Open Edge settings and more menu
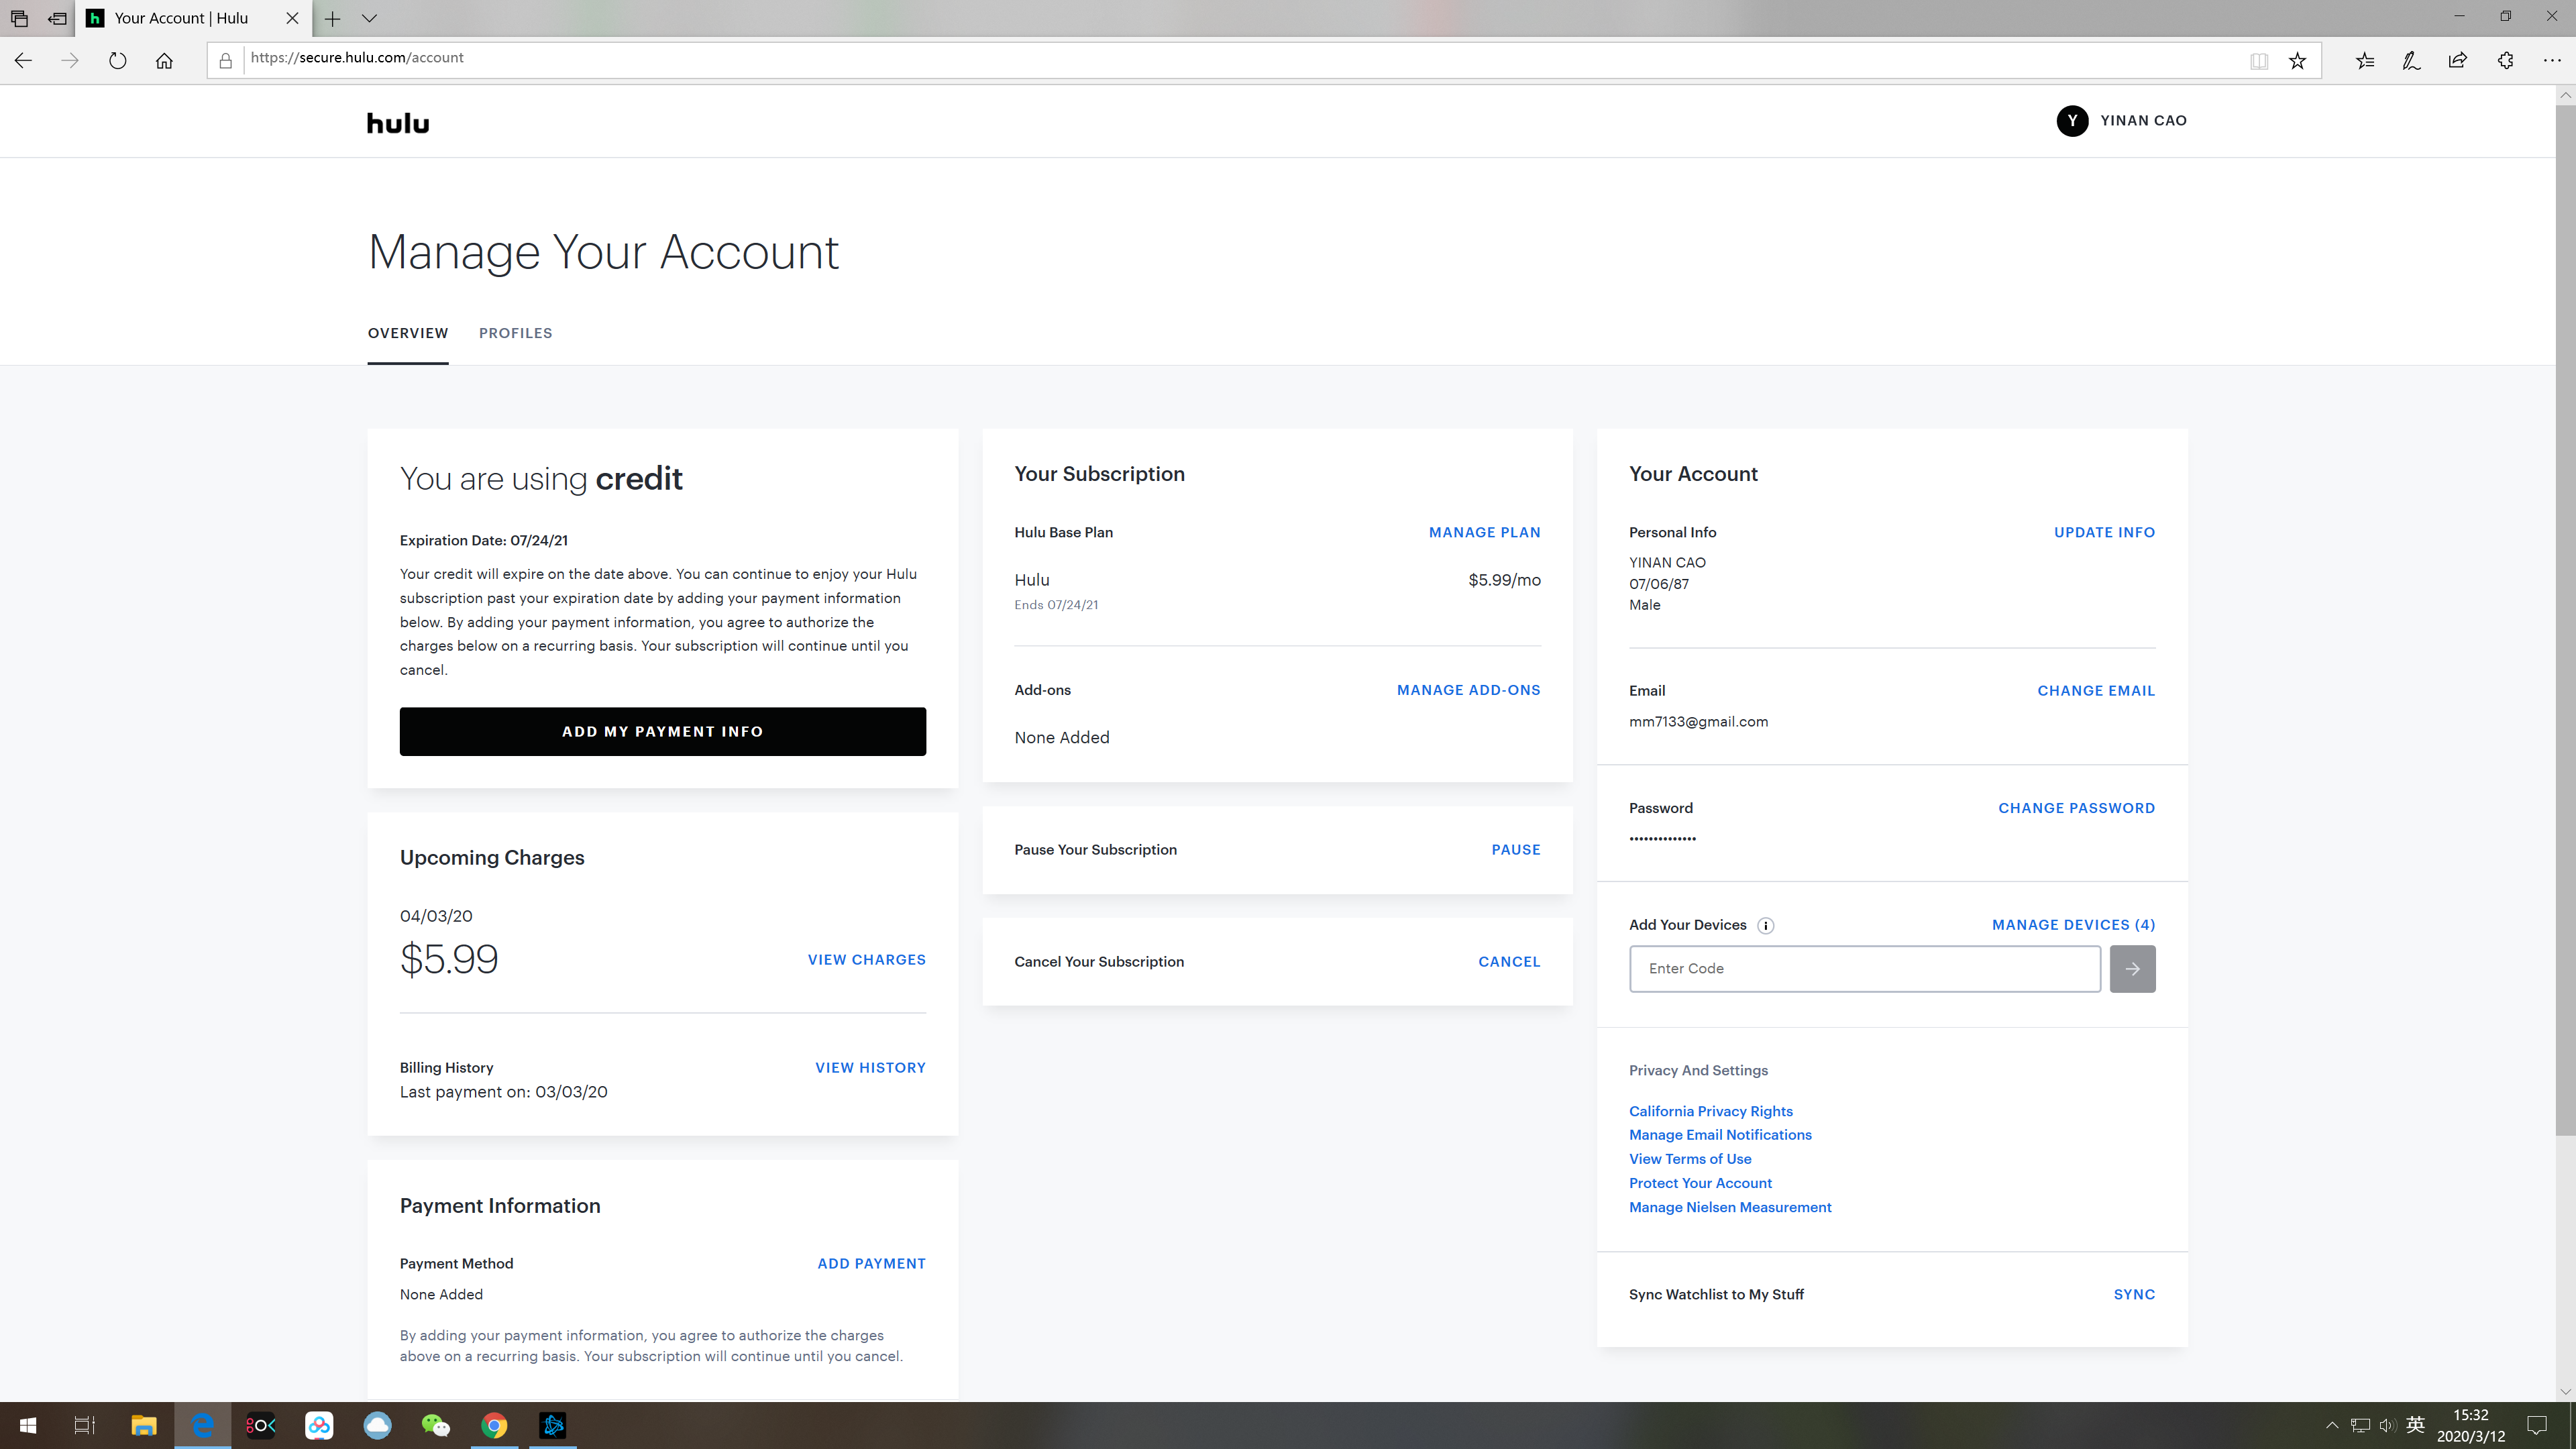This screenshot has width=2576, height=1449. pyautogui.click(x=2551, y=61)
